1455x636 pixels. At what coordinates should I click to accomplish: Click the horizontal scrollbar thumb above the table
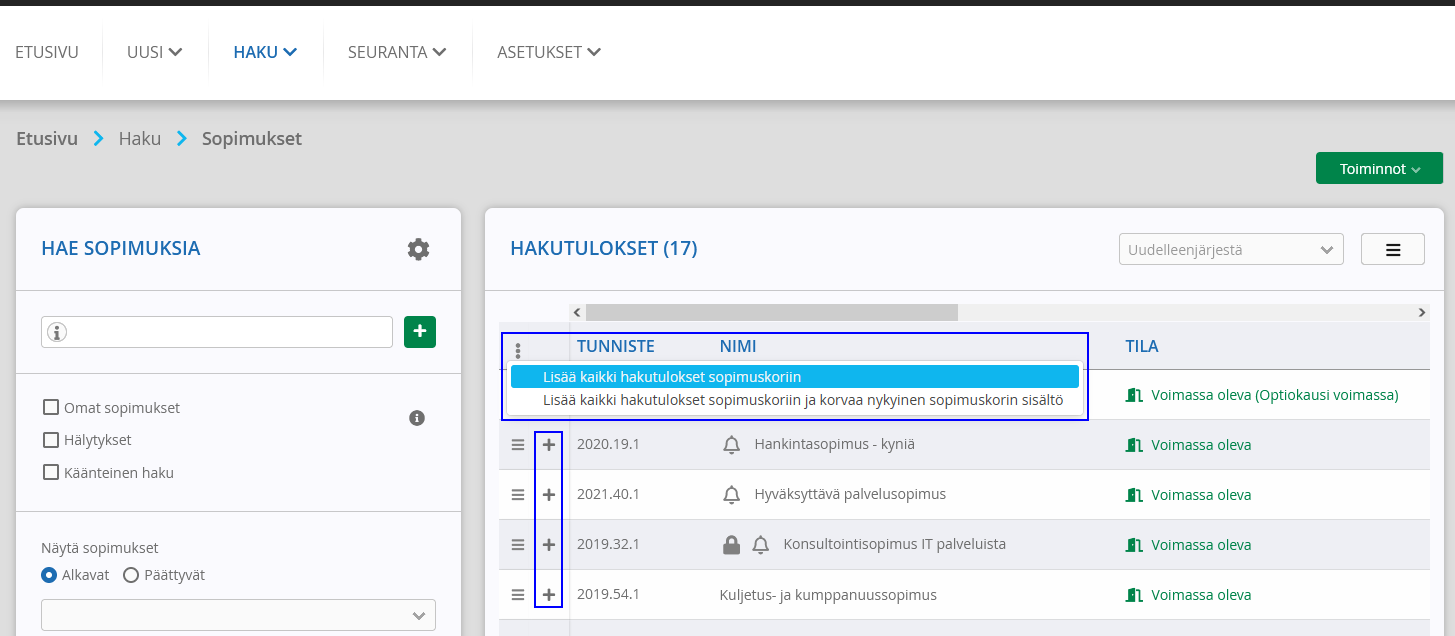(772, 313)
